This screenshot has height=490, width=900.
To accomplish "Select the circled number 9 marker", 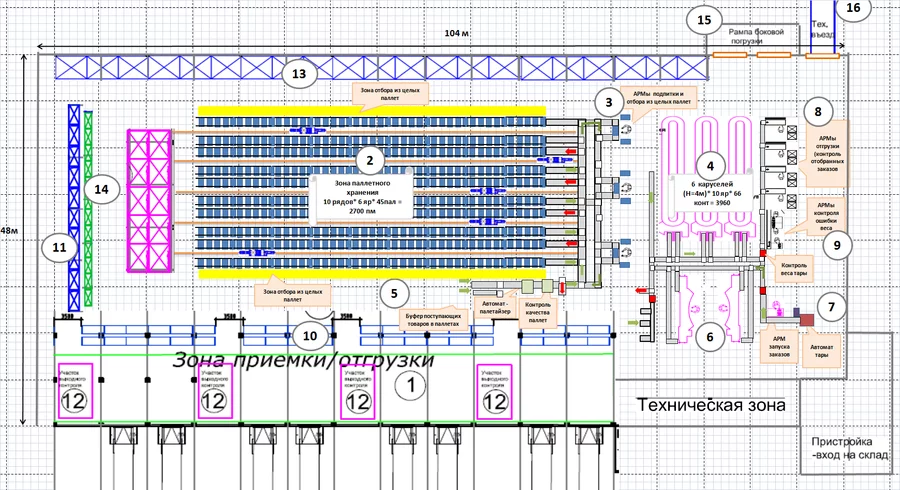I will (x=837, y=245).
